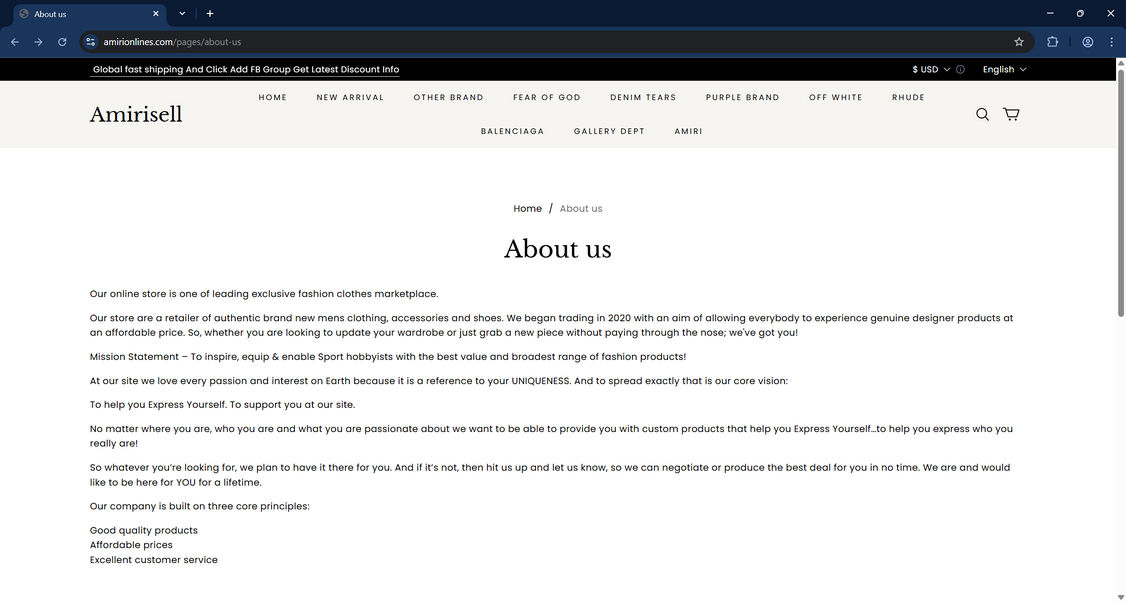Click 'To help you Express Yourself' line
Image resolution: width=1126 pixels, height=602 pixels.
pos(223,404)
